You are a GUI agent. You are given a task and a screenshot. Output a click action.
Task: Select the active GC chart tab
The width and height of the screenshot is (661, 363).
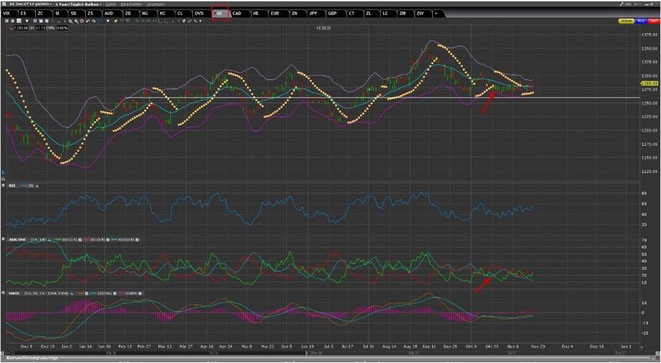[x=220, y=13]
